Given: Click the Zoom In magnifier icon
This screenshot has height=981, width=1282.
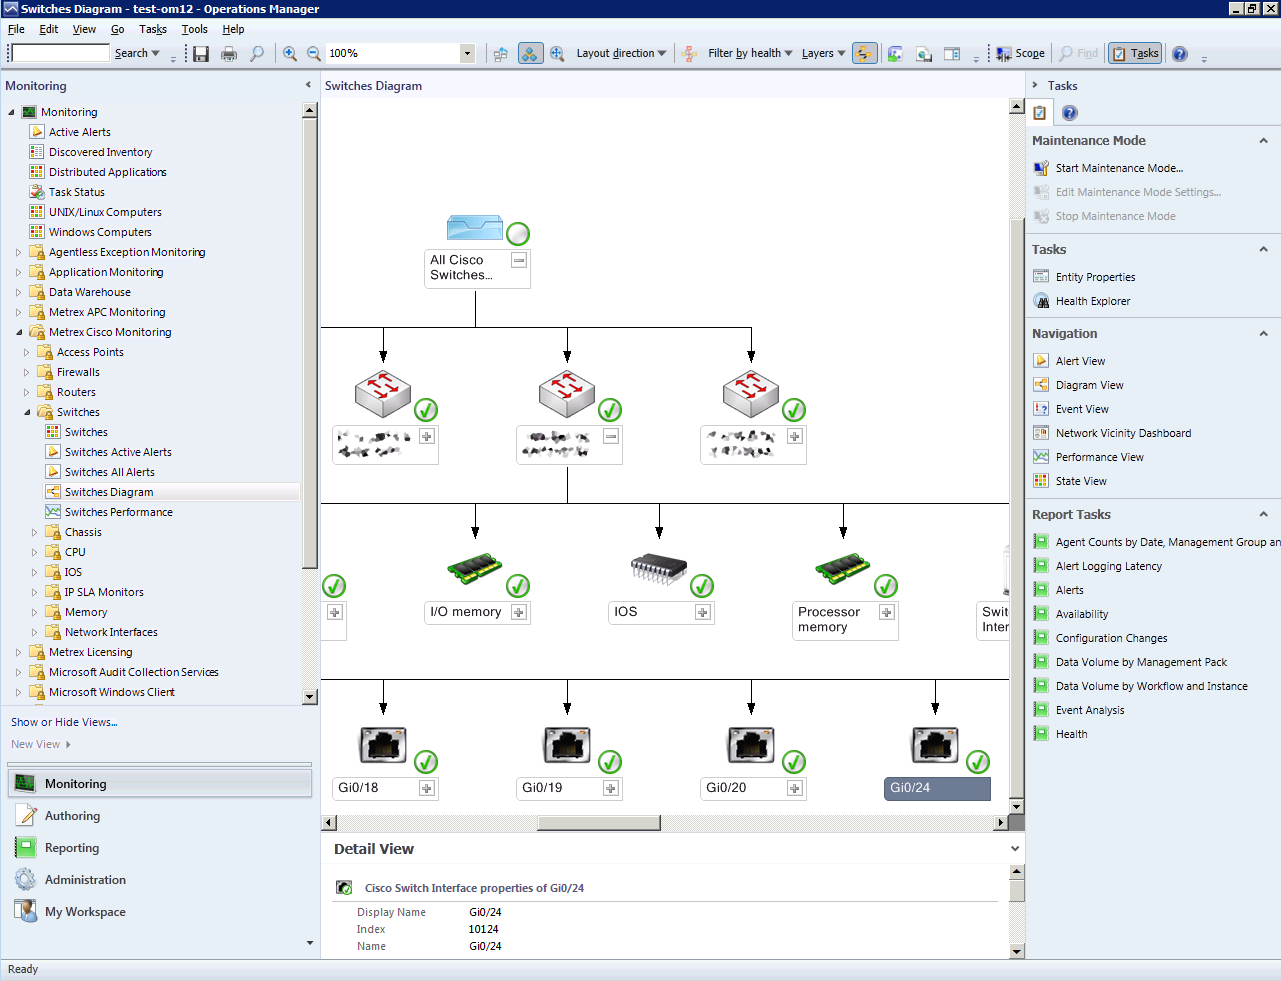Looking at the screenshot, I should (290, 54).
